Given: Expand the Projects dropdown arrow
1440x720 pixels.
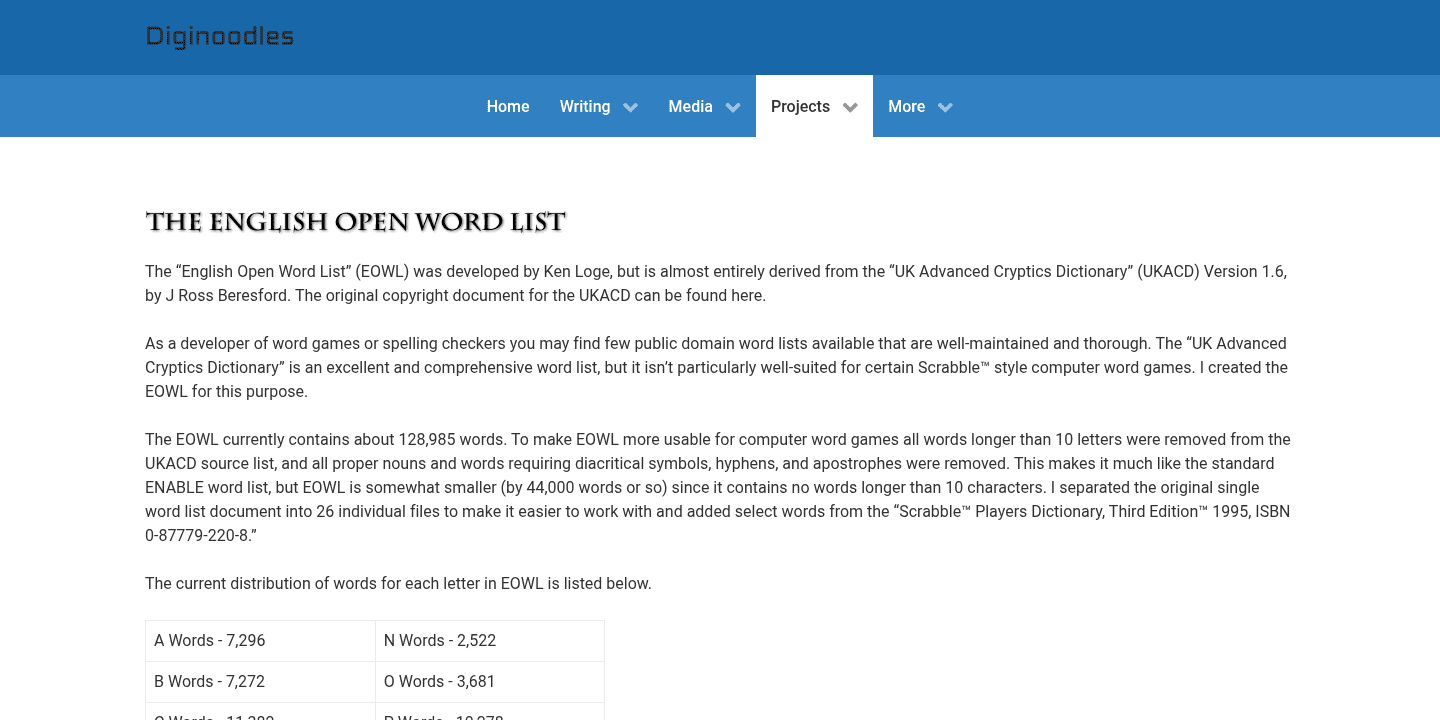Looking at the screenshot, I should [x=850, y=106].
